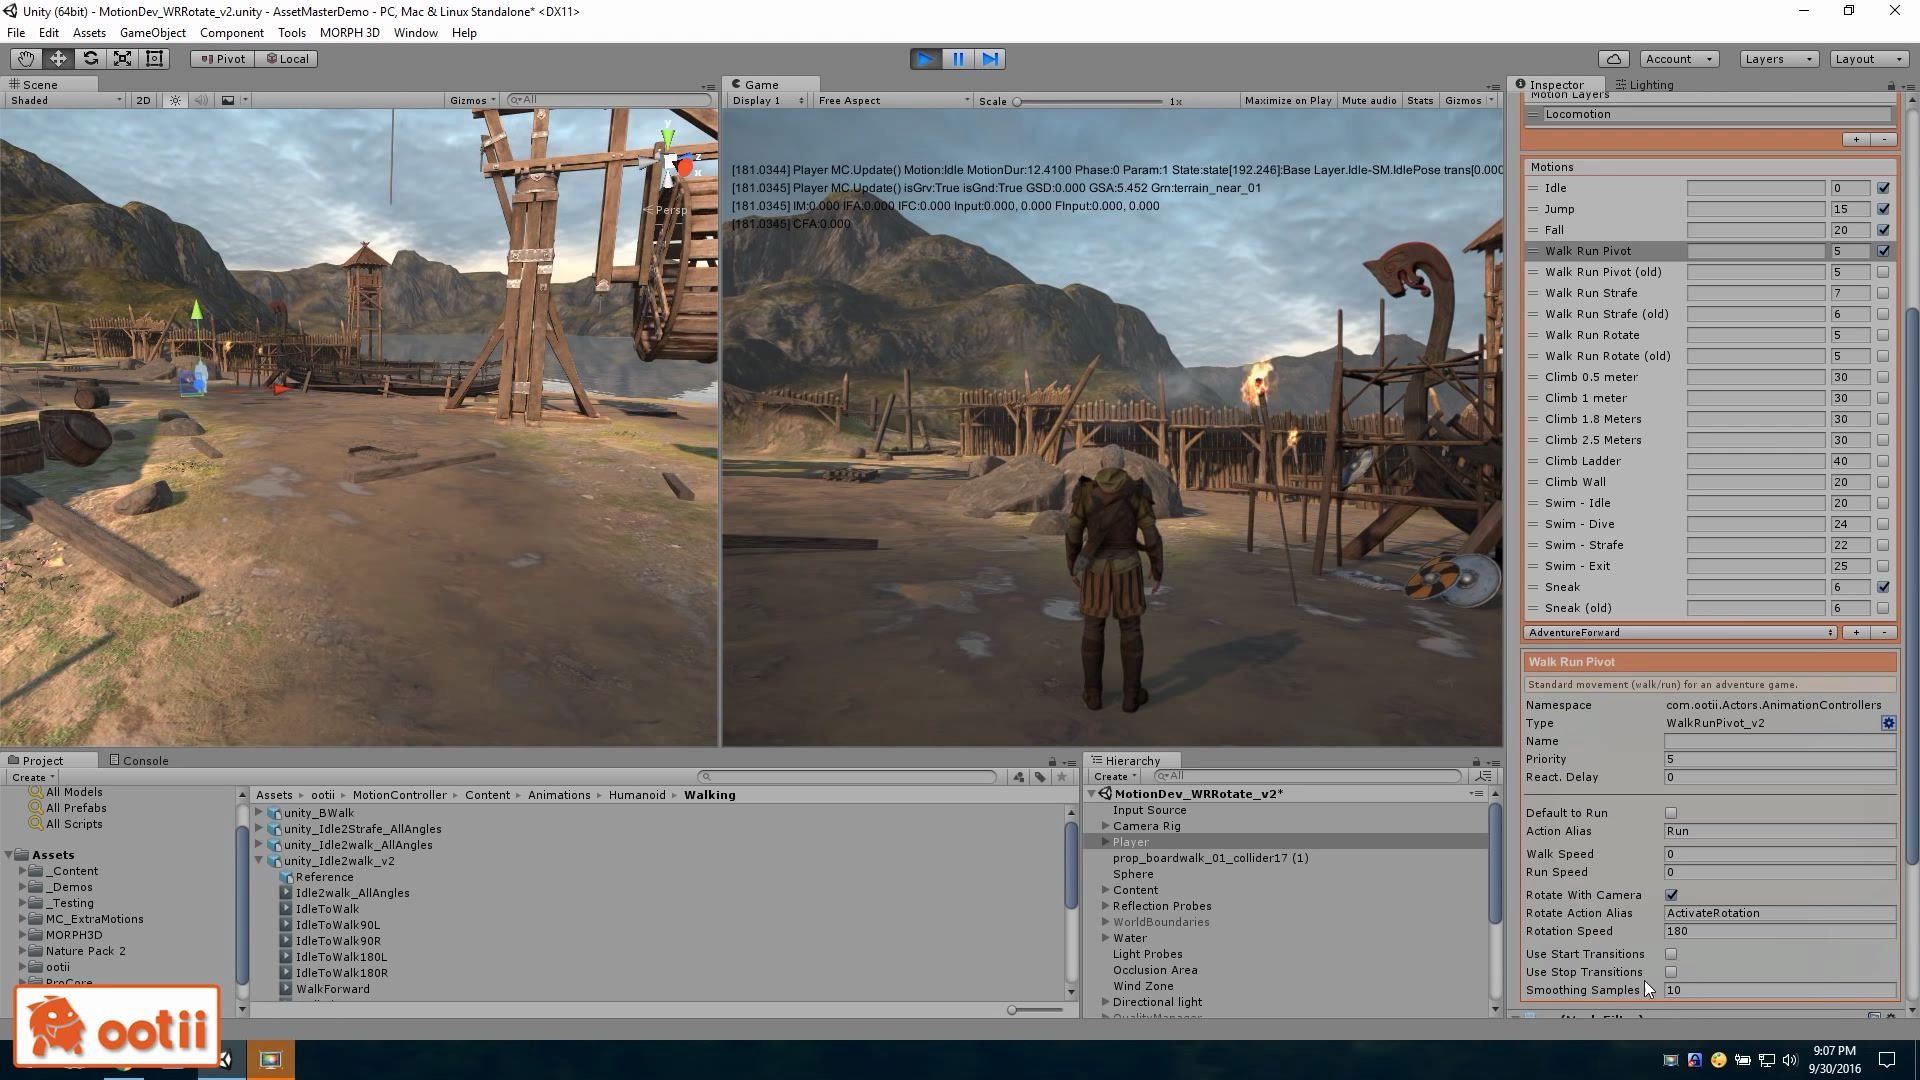Click the Maximize on Play button
This screenshot has width=1920, height=1080.
(1287, 100)
